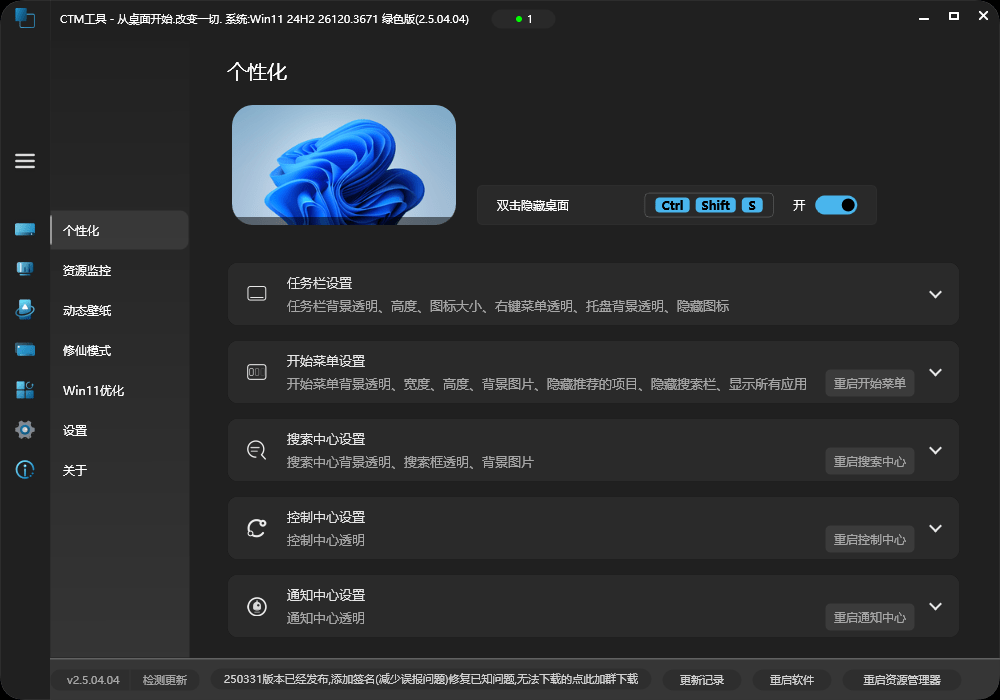Click the taskbar settings 任务栏设置 icon
The width and height of the screenshot is (1000, 700).
click(257, 294)
